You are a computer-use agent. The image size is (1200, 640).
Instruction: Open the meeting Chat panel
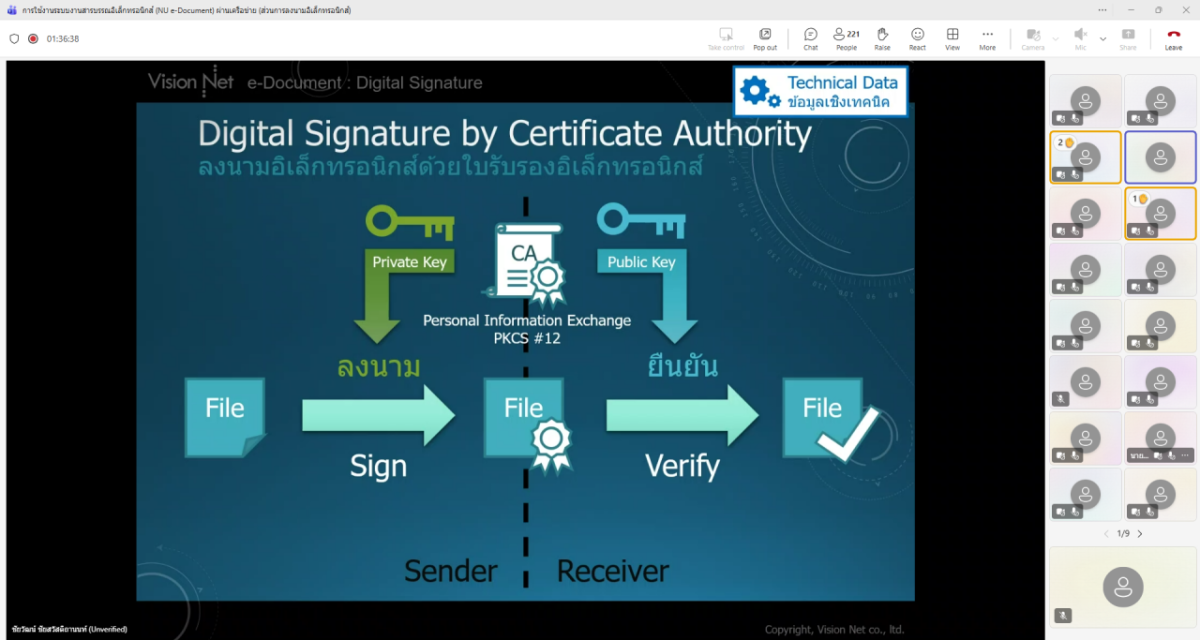pyautogui.click(x=810, y=38)
